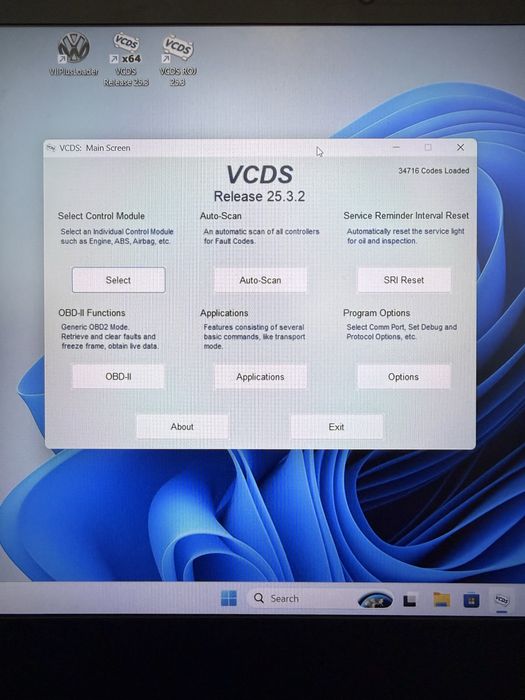Click the 'OBD-II Functions' heading
This screenshot has height=700, width=525.
pos(92,312)
